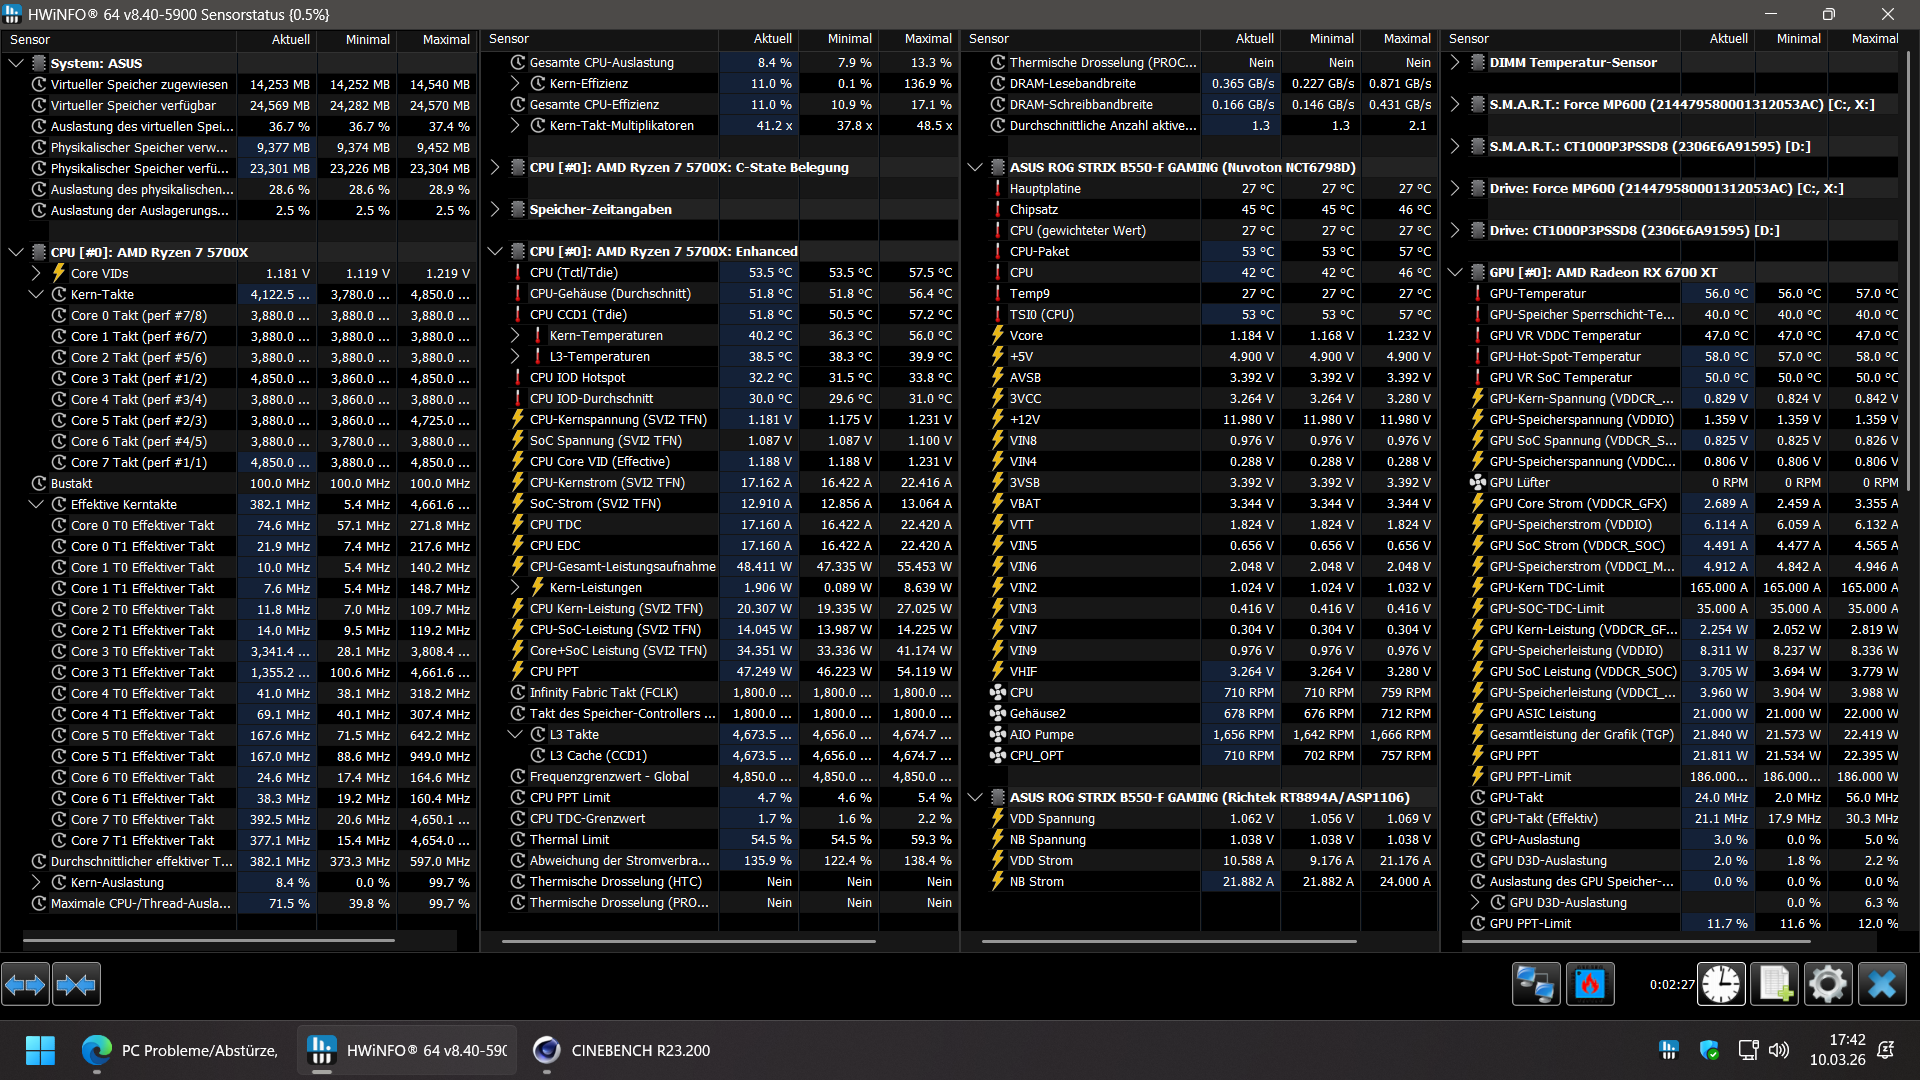Image resolution: width=1920 pixels, height=1080 pixels.
Task: Open the remote network monitors icon
Action: (x=1535, y=985)
